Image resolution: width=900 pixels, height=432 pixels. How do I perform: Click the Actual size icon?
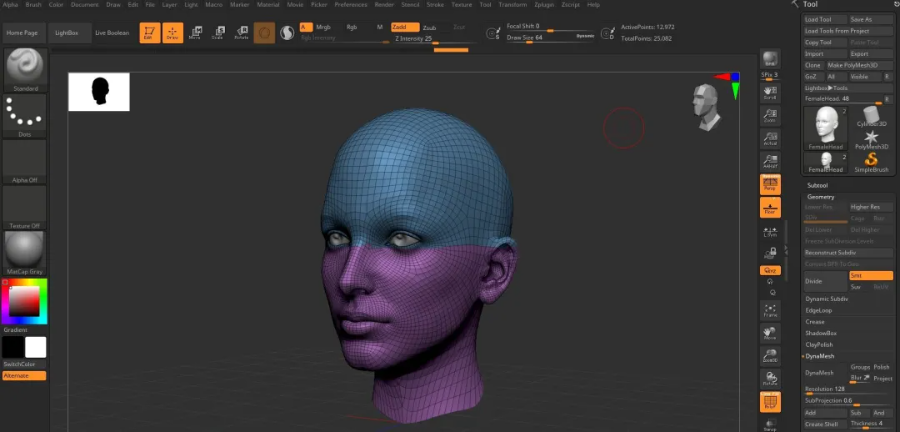[x=770, y=138]
